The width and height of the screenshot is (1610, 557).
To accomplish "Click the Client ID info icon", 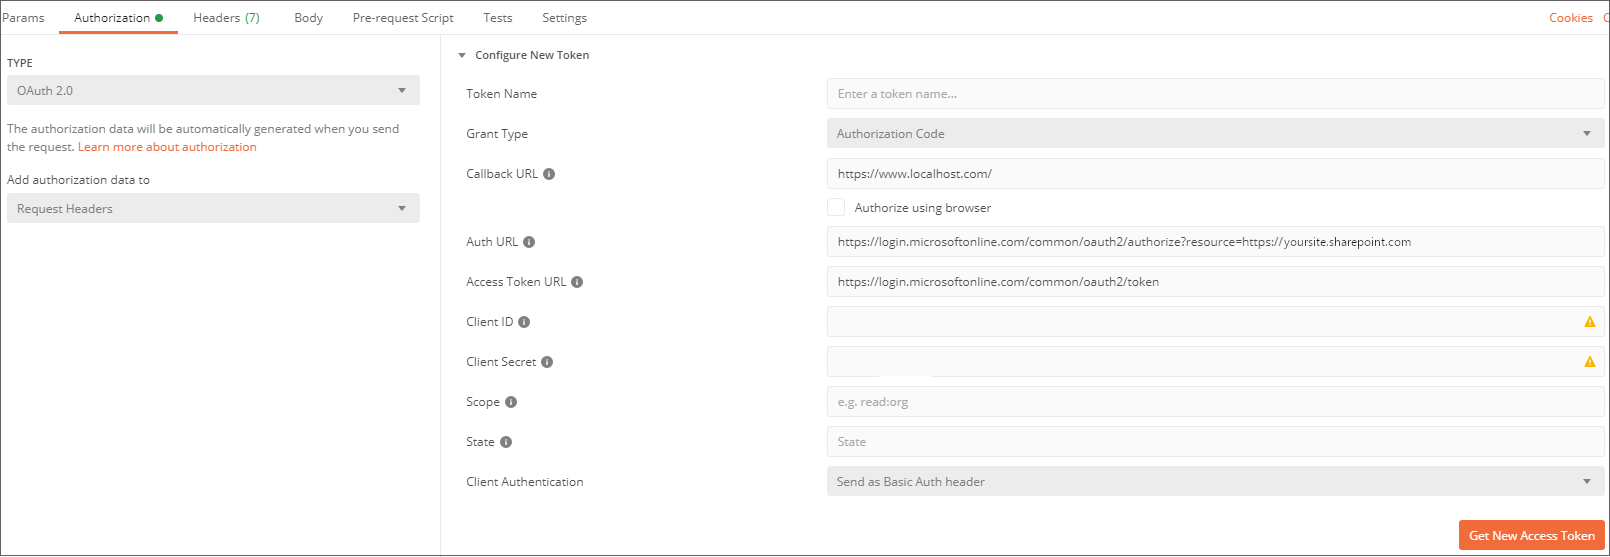I will tap(524, 322).
